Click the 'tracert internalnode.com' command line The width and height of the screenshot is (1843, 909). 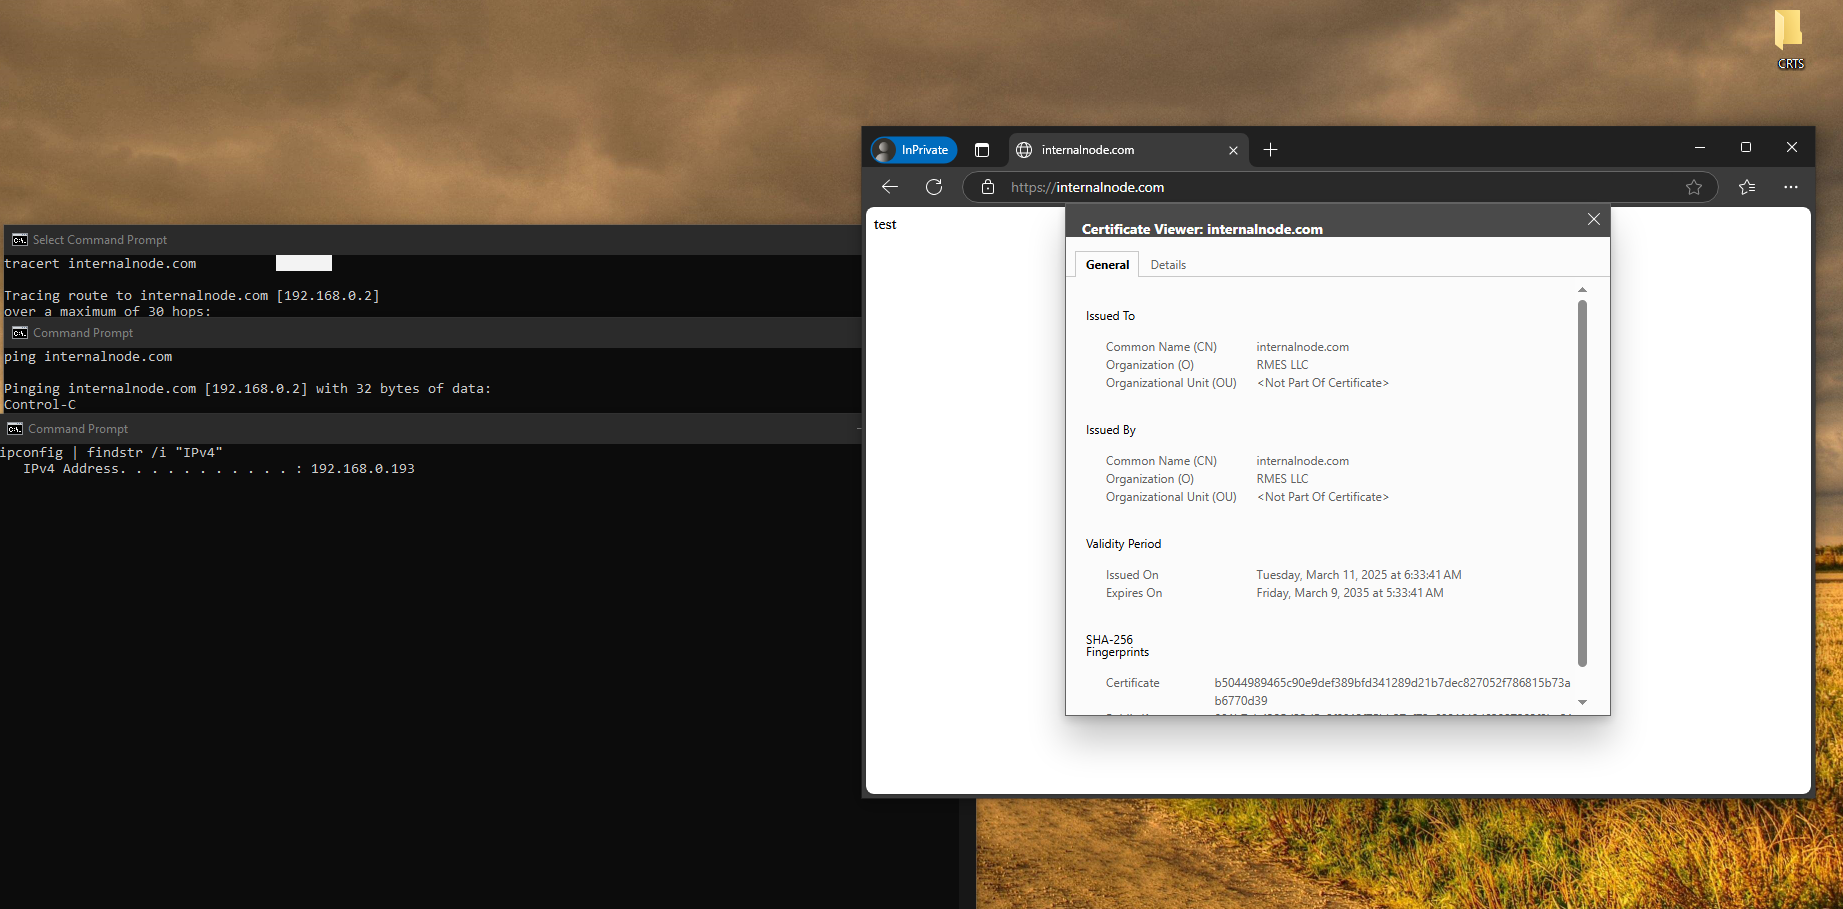100,264
